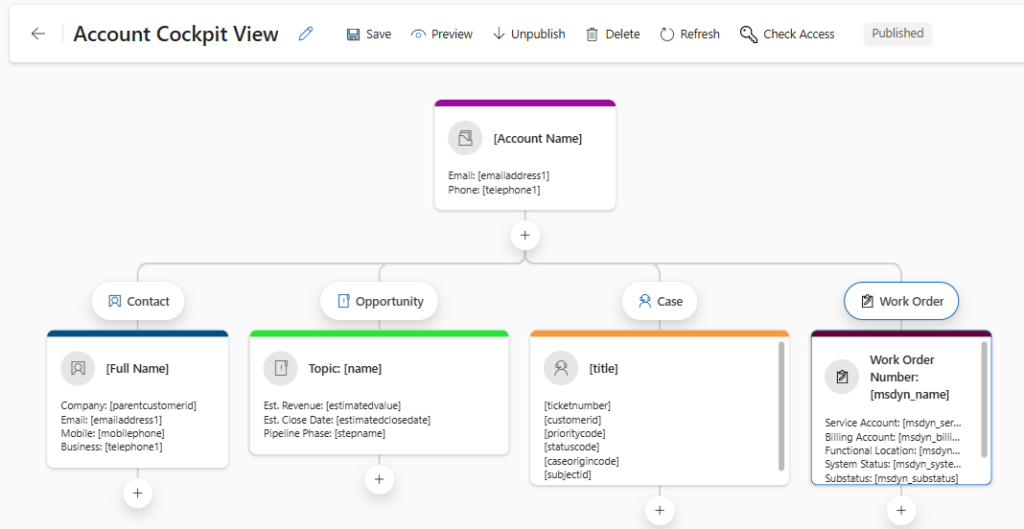This screenshot has width=1024, height=529.
Task: Select the Work Order node label
Action: click(901, 301)
